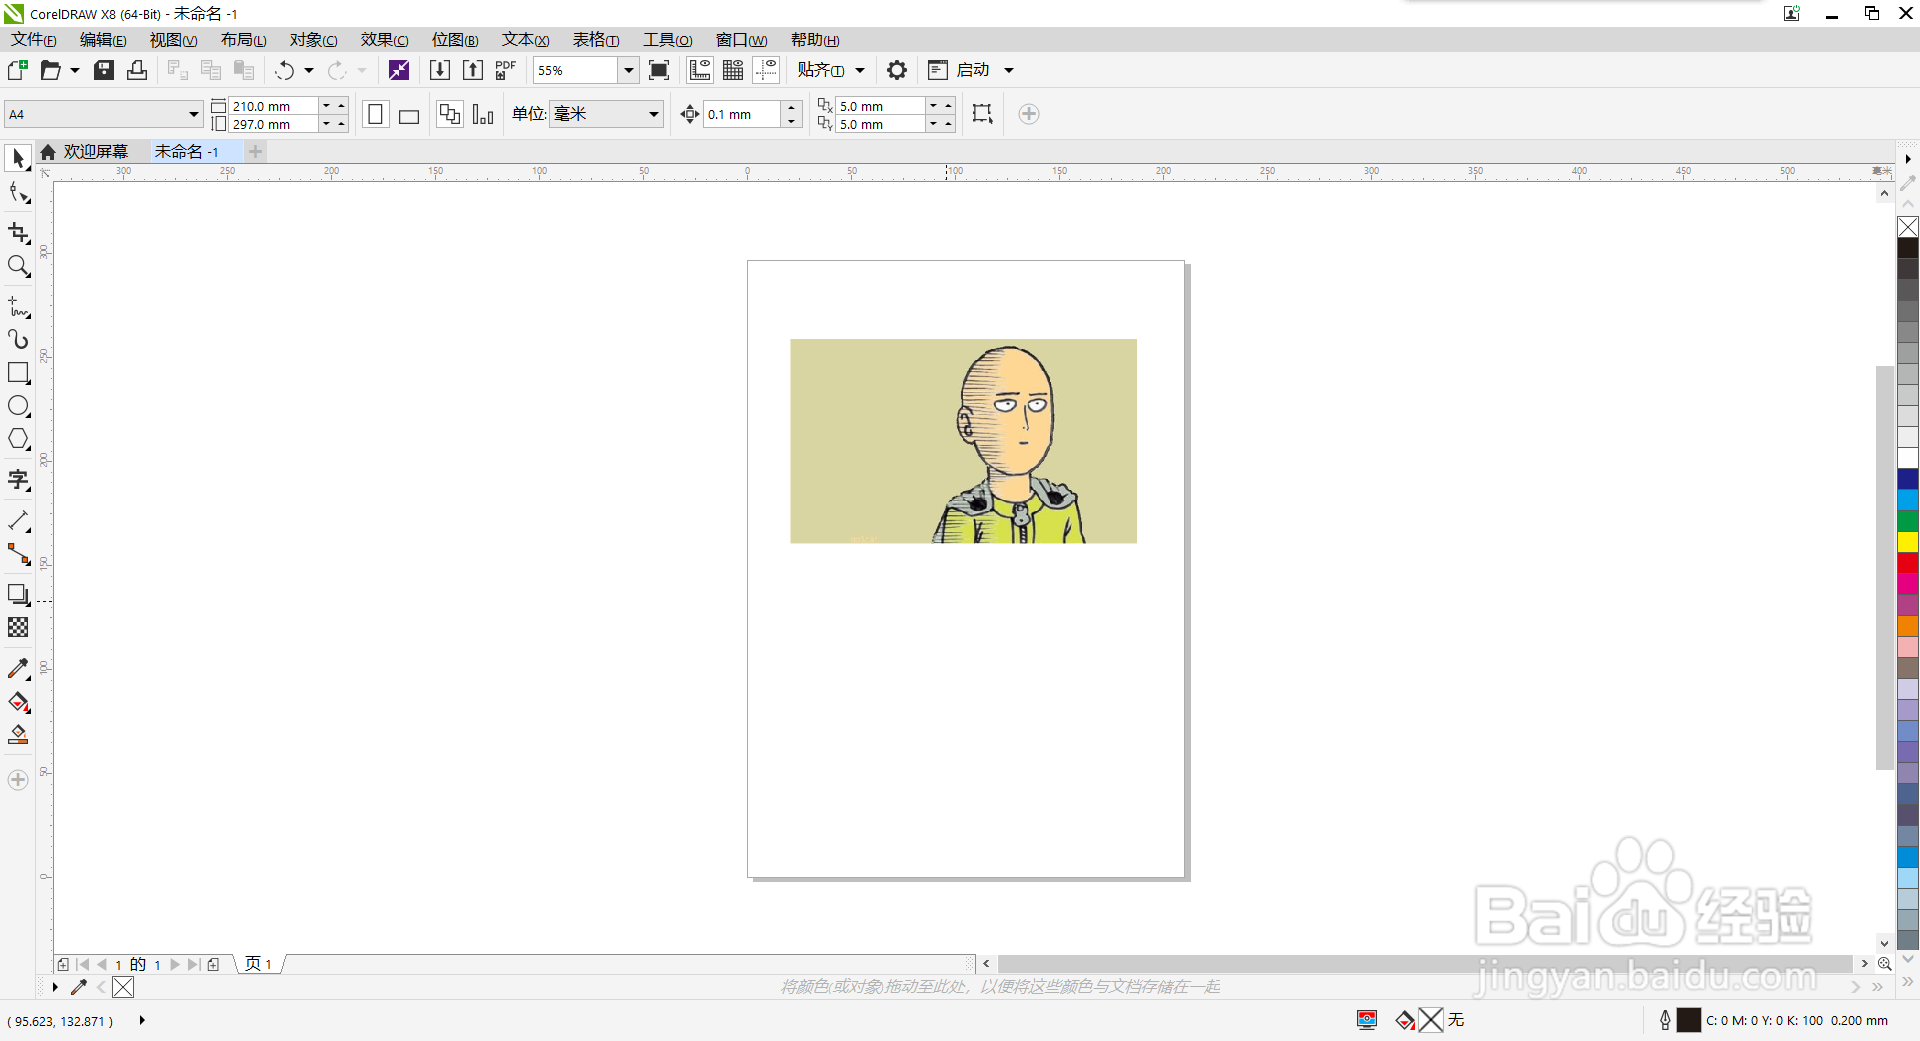Open the page size A4 dropdown
The image size is (1920, 1041).
point(194,114)
